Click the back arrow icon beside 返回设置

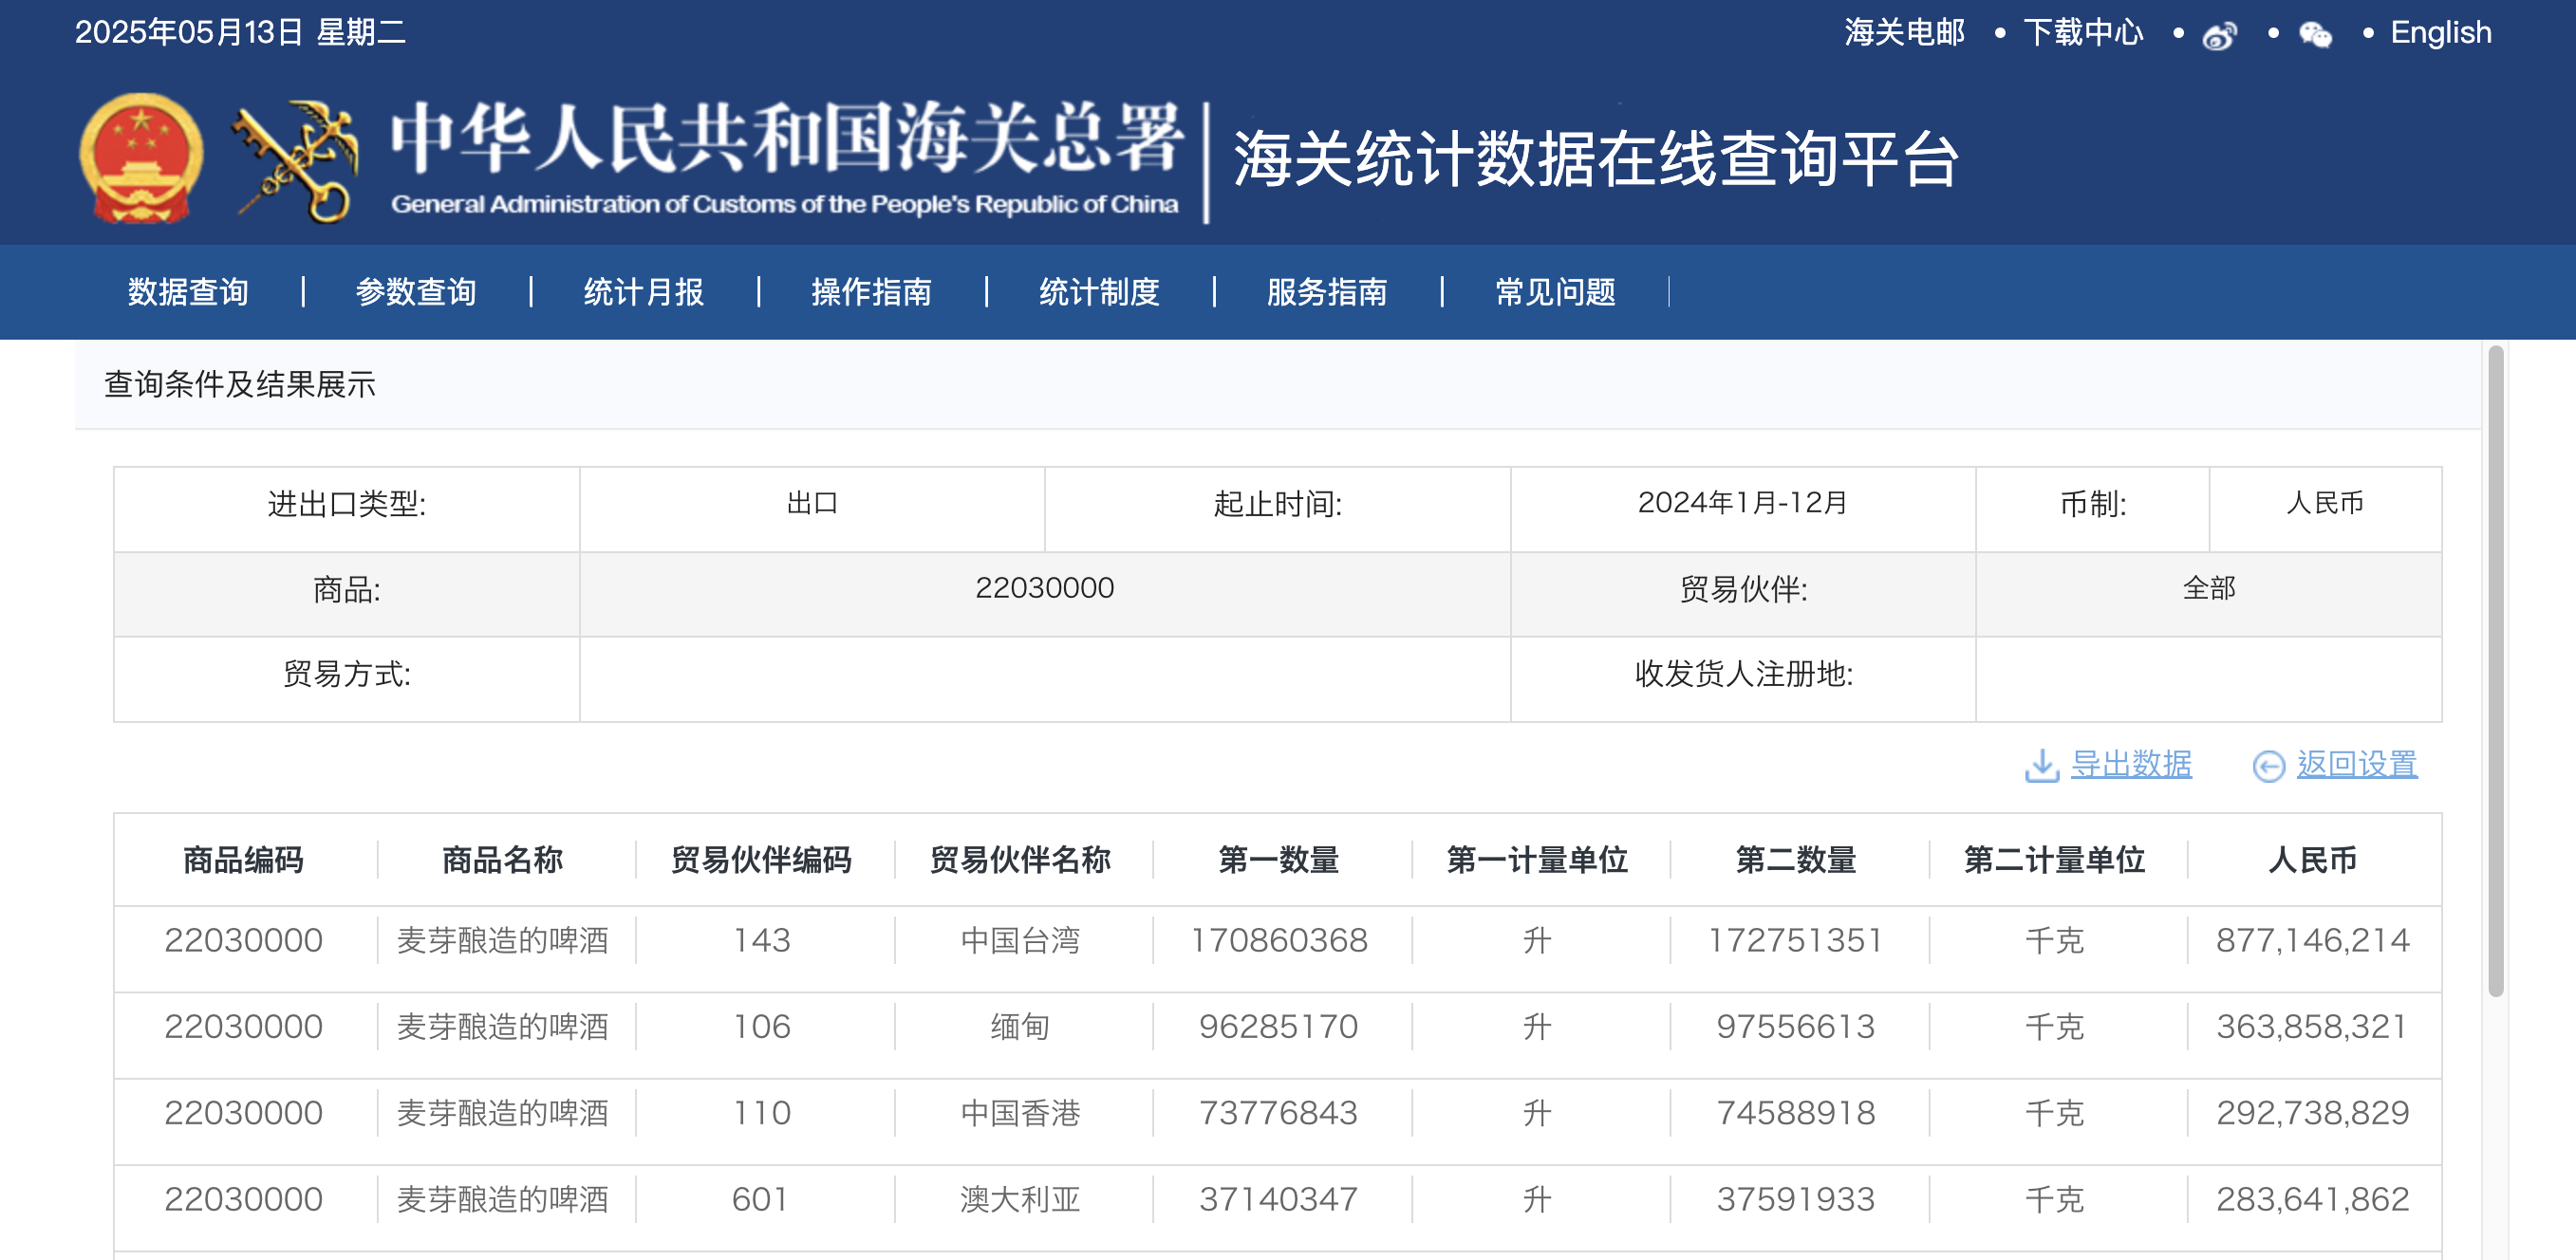(x=2268, y=766)
